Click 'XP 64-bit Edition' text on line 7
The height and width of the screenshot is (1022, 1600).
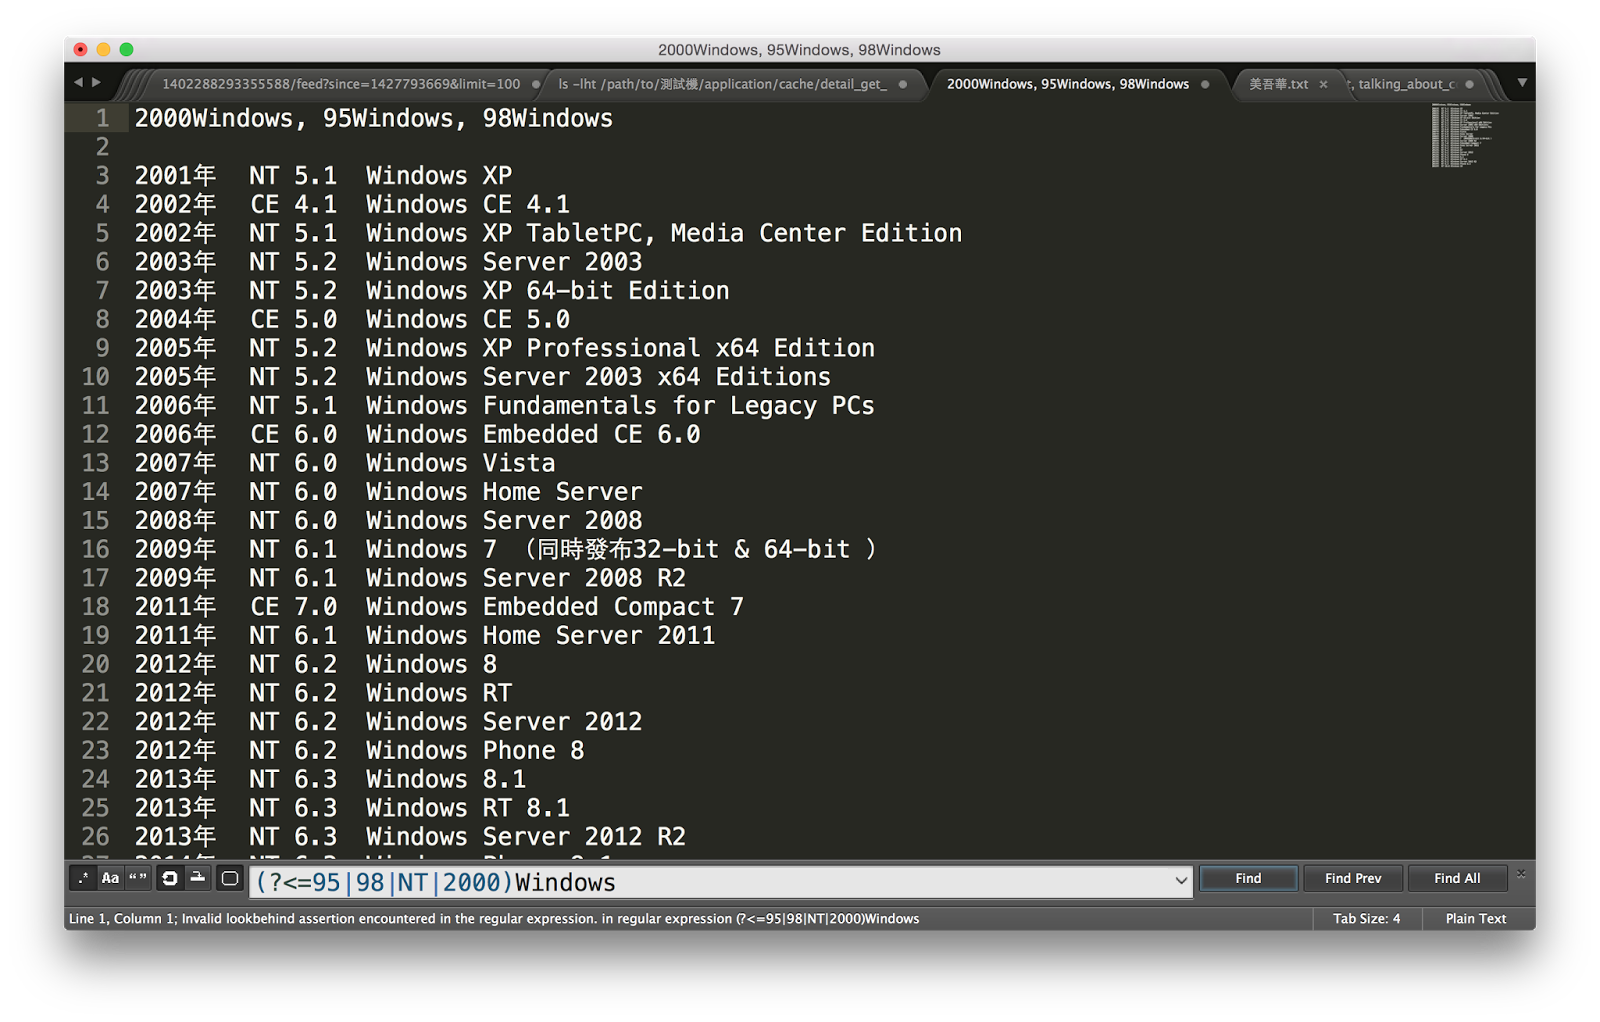point(606,291)
